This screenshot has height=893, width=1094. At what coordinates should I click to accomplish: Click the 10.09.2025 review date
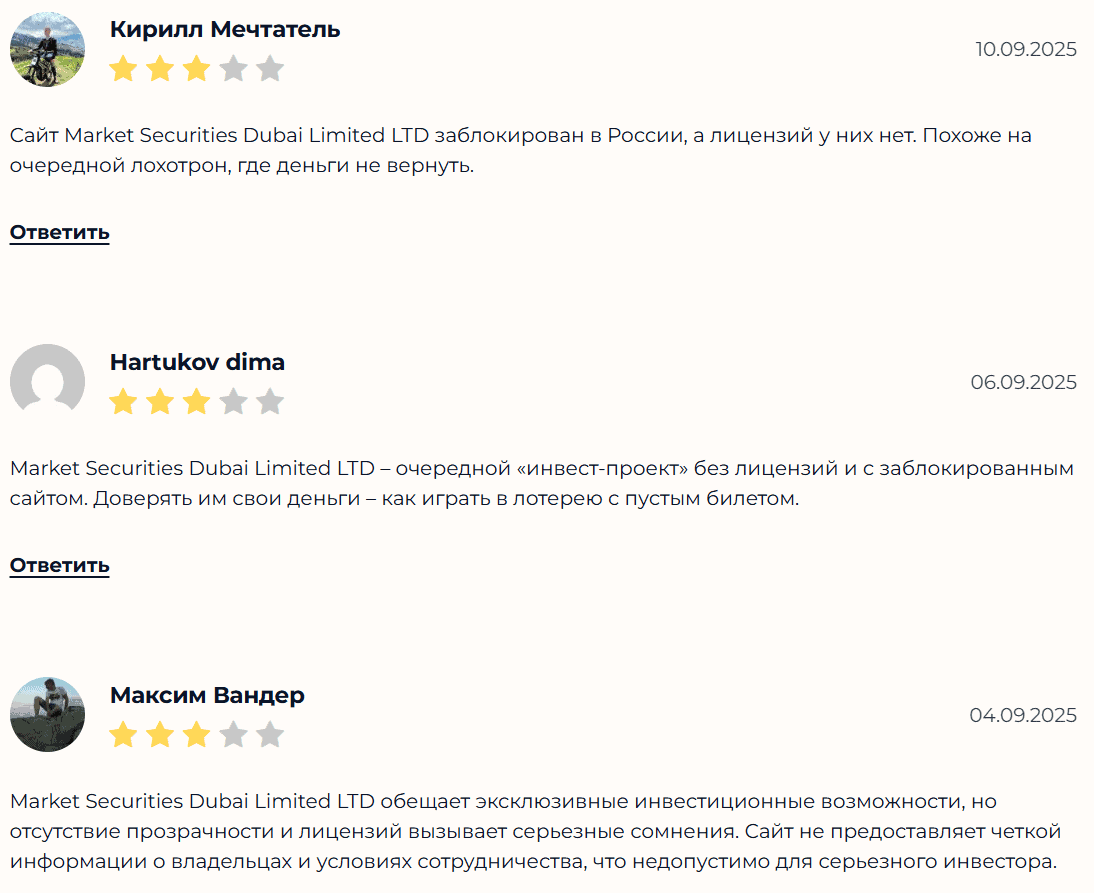tap(1026, 49)
